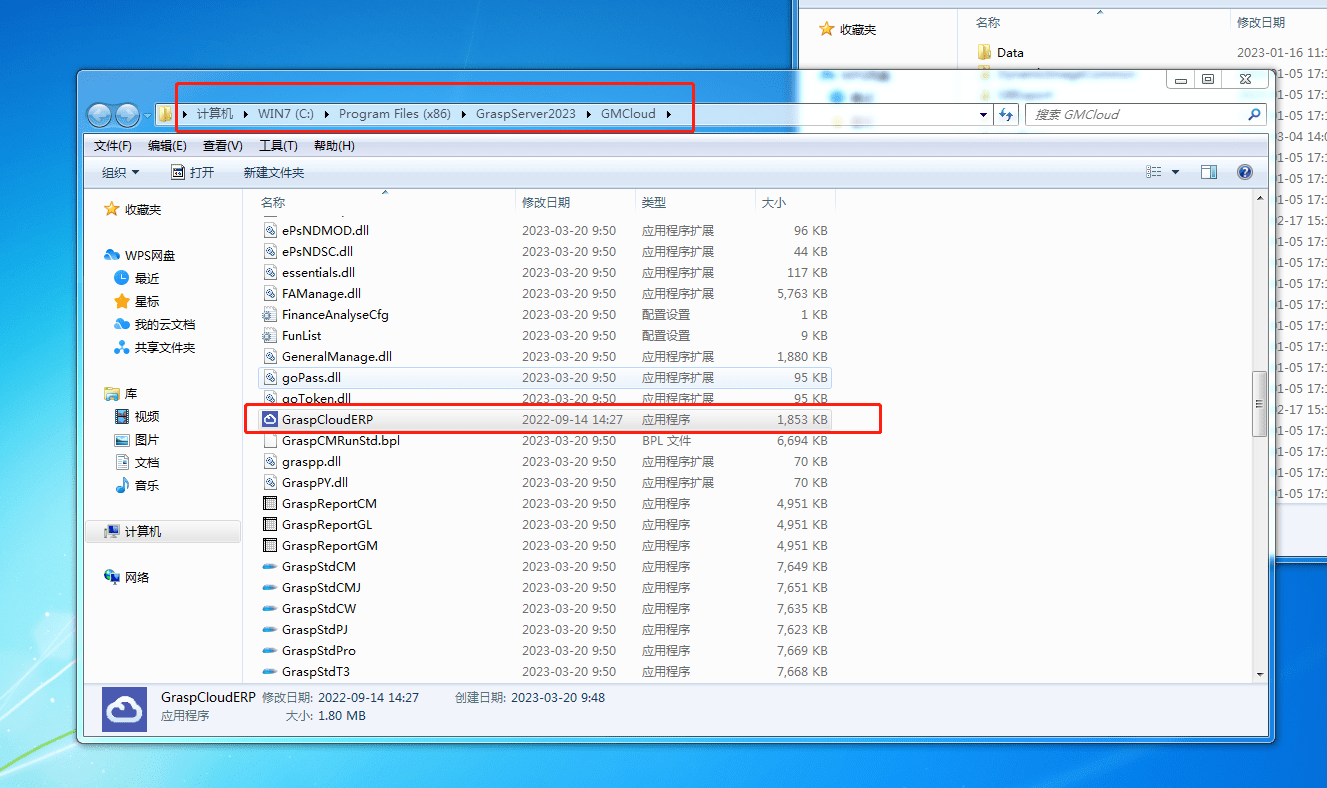The width and height of the screenshot is (1327, 788).
Task: Click the 打开 toolbar button
Action: click(193, 172)
